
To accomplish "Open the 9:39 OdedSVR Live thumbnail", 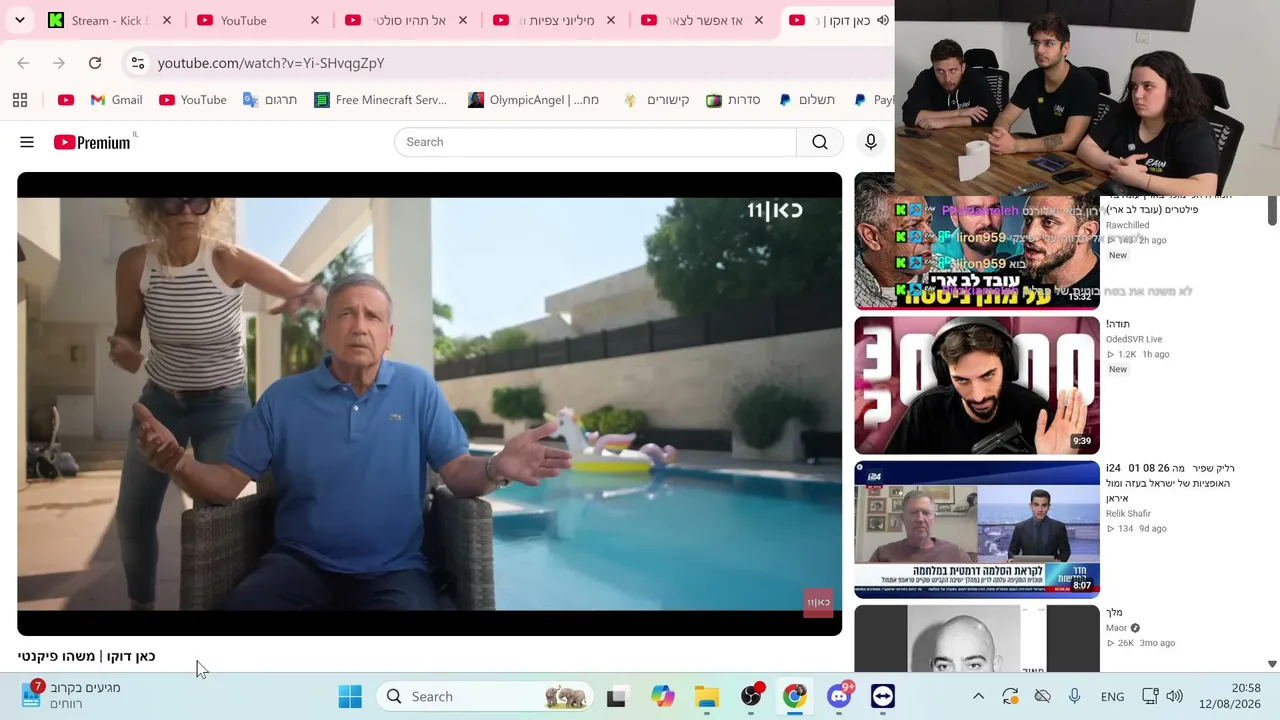I will (x=977, y=385).
